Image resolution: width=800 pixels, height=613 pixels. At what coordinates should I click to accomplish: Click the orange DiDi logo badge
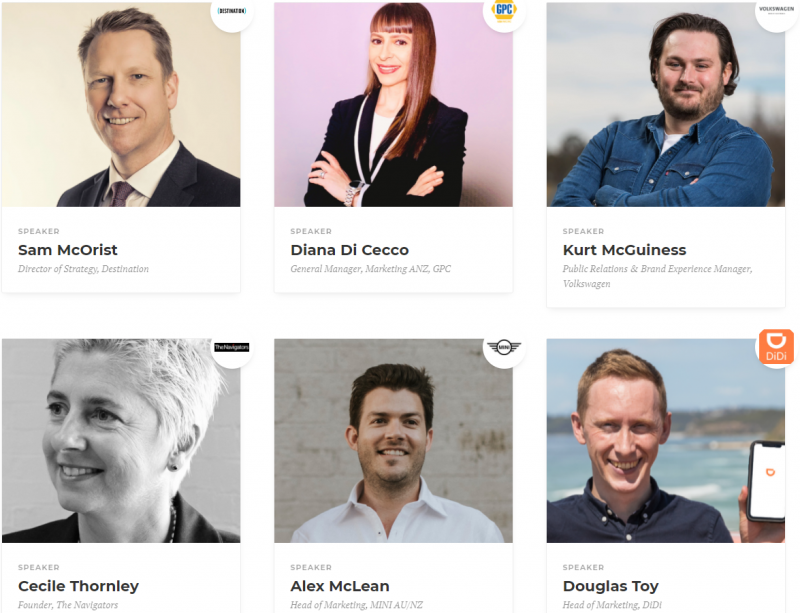tap(777, 347)
